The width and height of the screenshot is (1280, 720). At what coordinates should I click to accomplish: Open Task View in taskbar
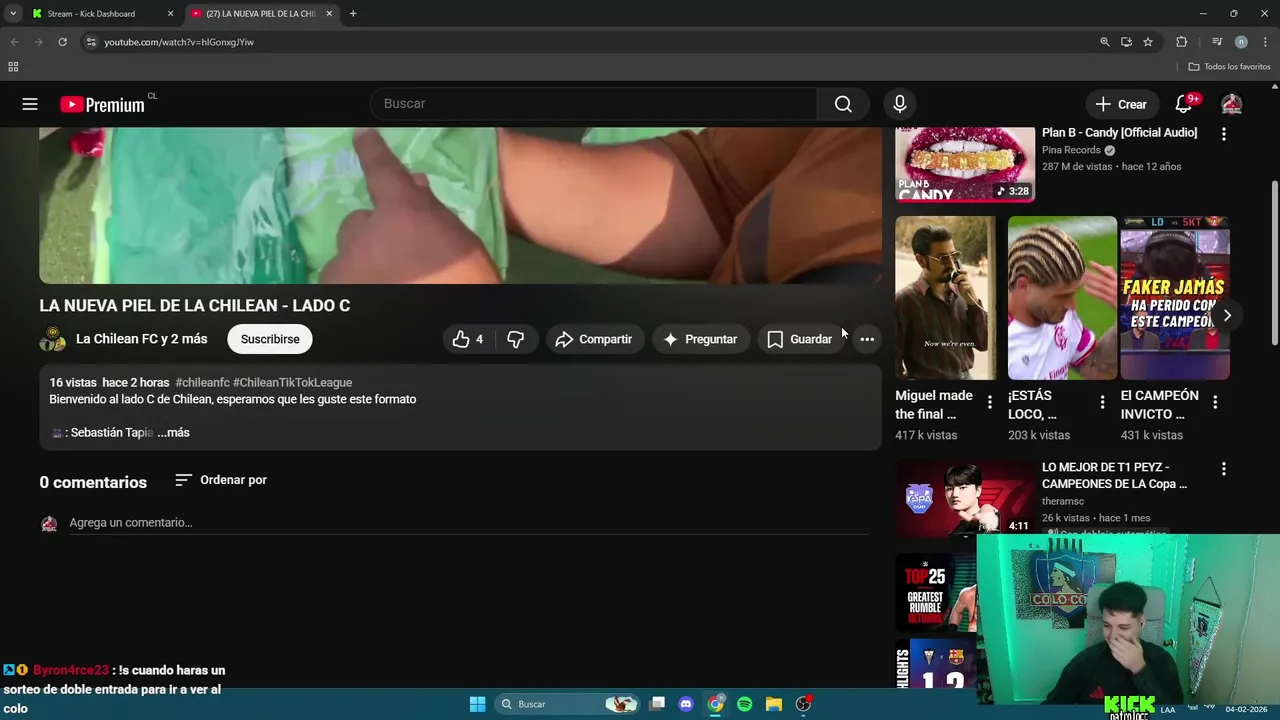tap(657, 704)
